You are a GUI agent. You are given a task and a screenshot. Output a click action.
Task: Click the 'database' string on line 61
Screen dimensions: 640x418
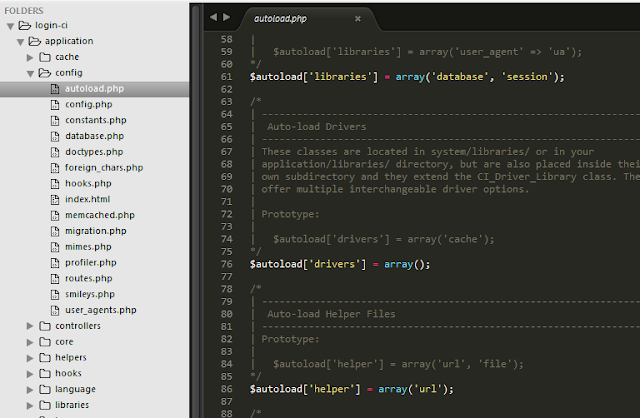(x=460, y=77)
